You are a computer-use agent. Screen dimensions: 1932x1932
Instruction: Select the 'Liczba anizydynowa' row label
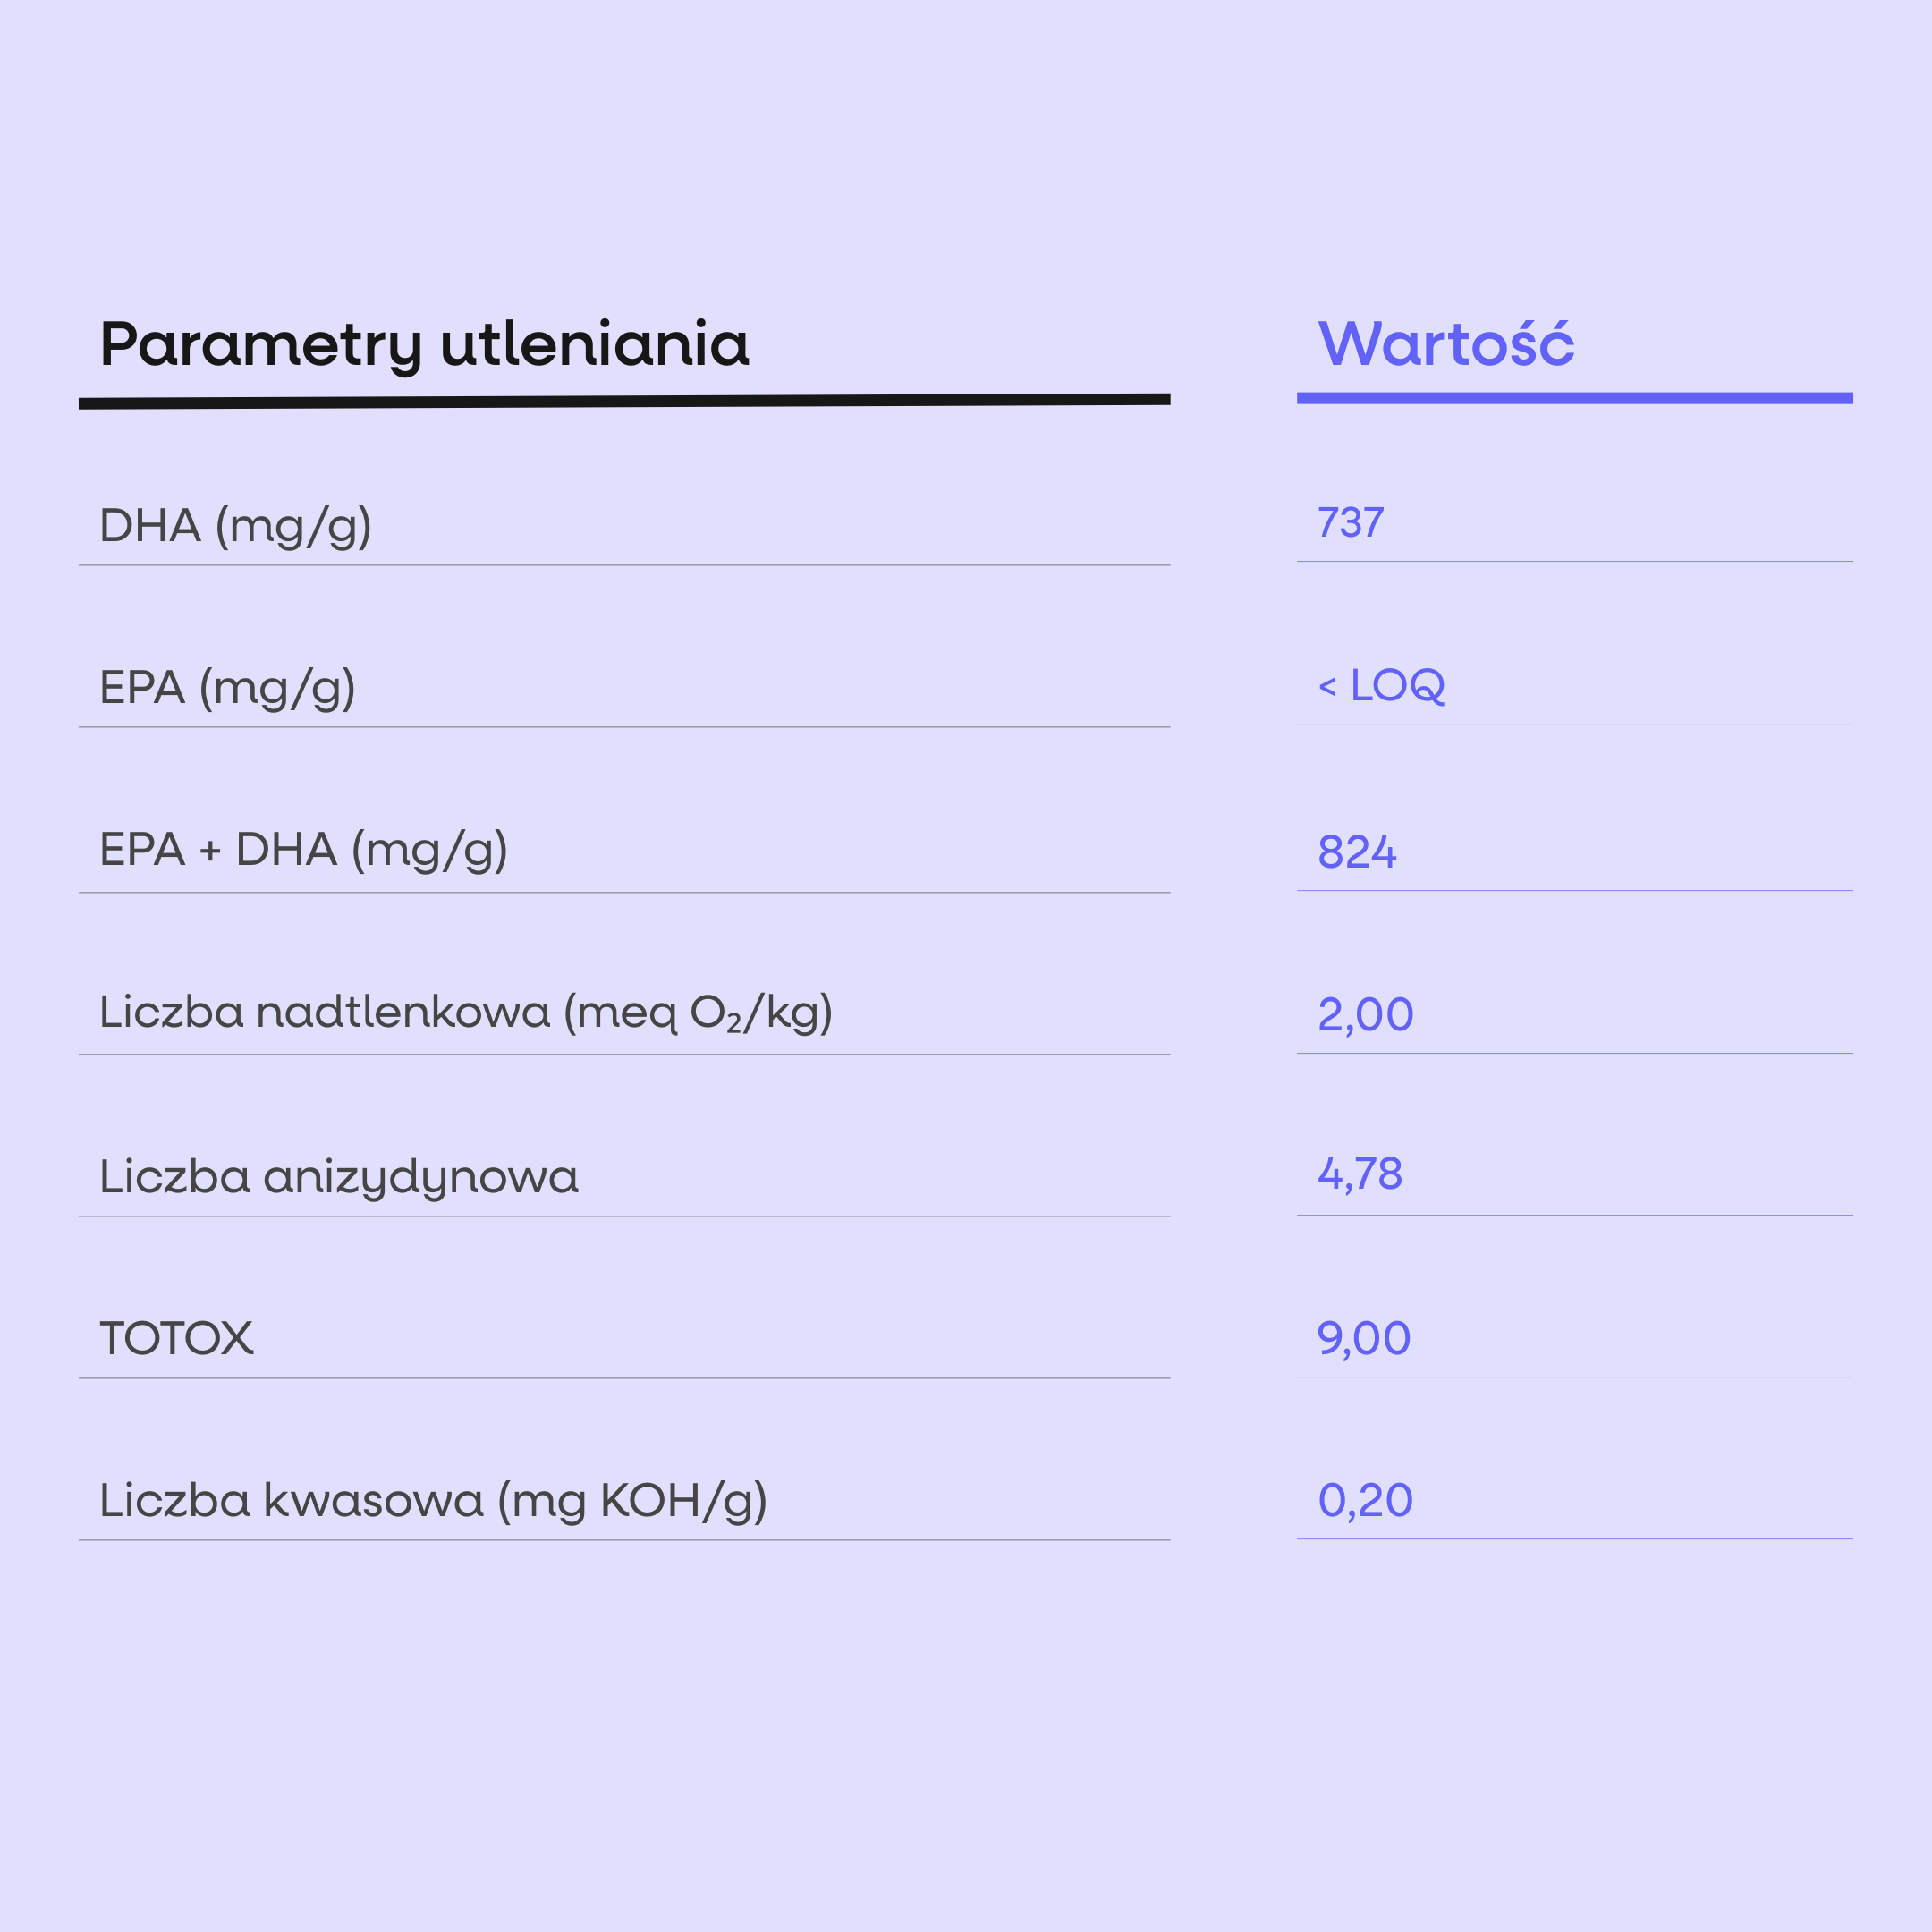pos(338,1176)
